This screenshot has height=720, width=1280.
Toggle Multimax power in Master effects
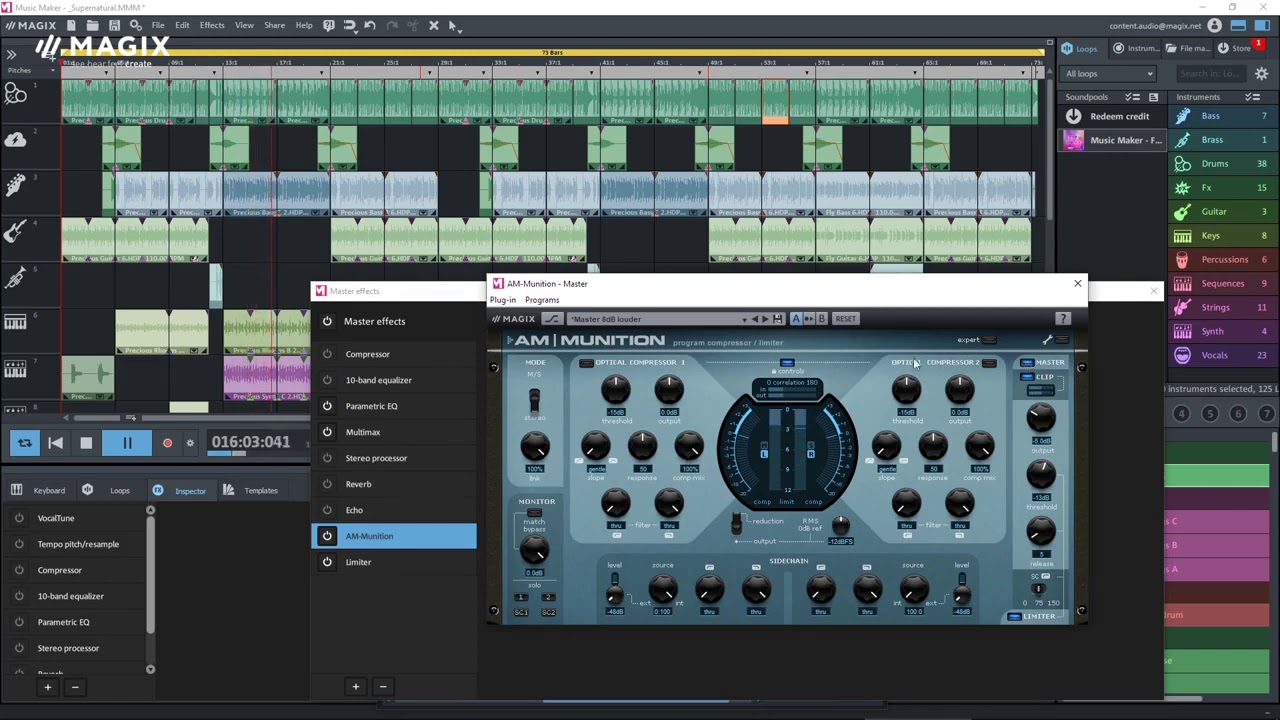[x=327, y=432]
